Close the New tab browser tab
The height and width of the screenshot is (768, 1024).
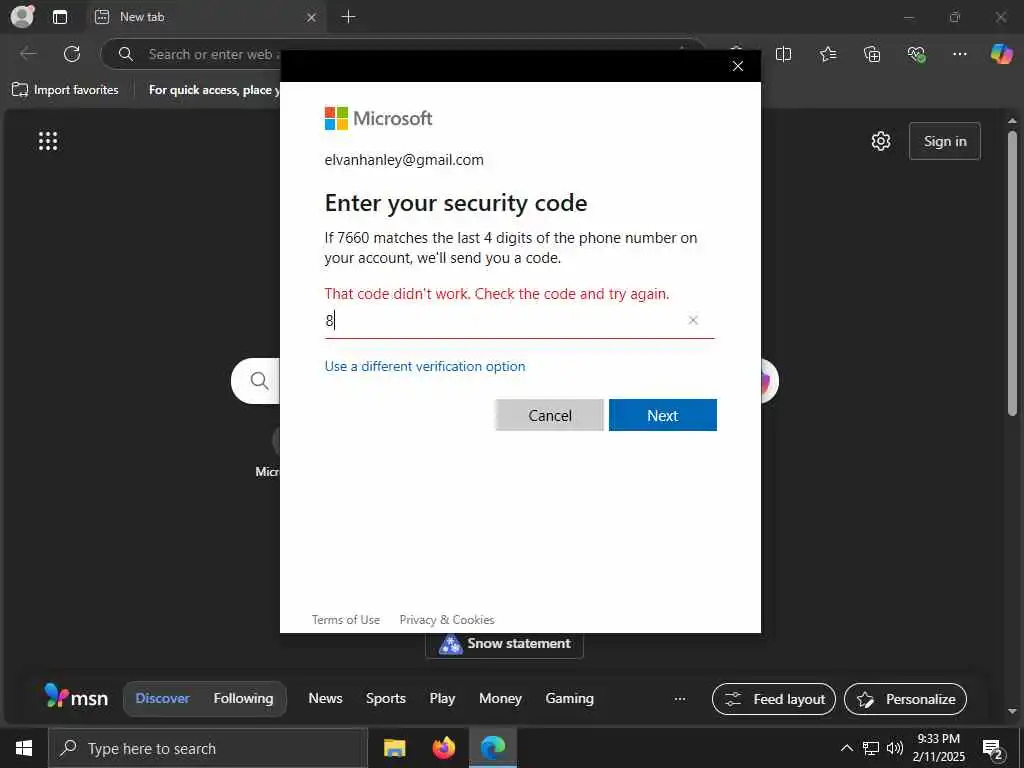click(x=312, y=18)
